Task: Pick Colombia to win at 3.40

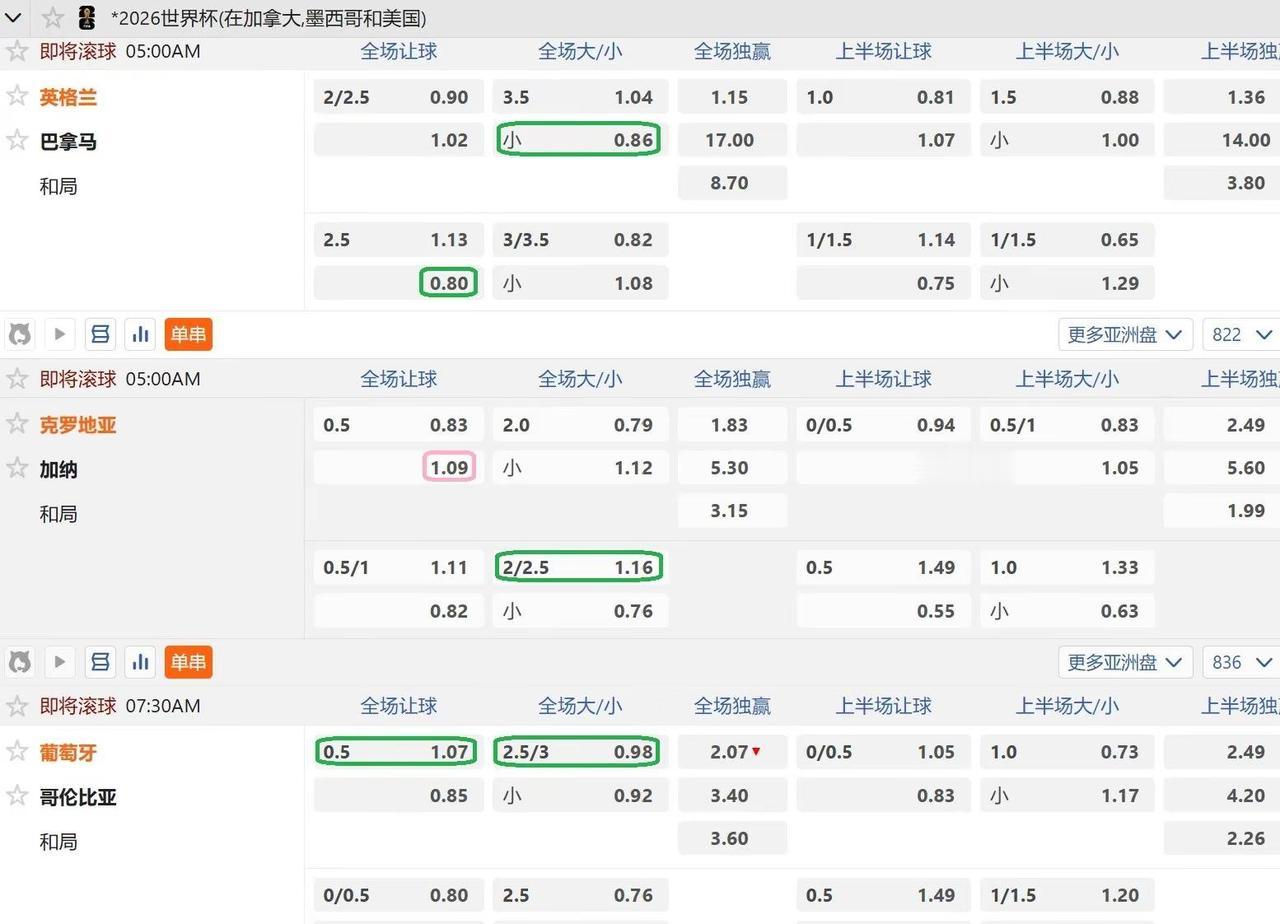Action: click(x=732, y=796)
